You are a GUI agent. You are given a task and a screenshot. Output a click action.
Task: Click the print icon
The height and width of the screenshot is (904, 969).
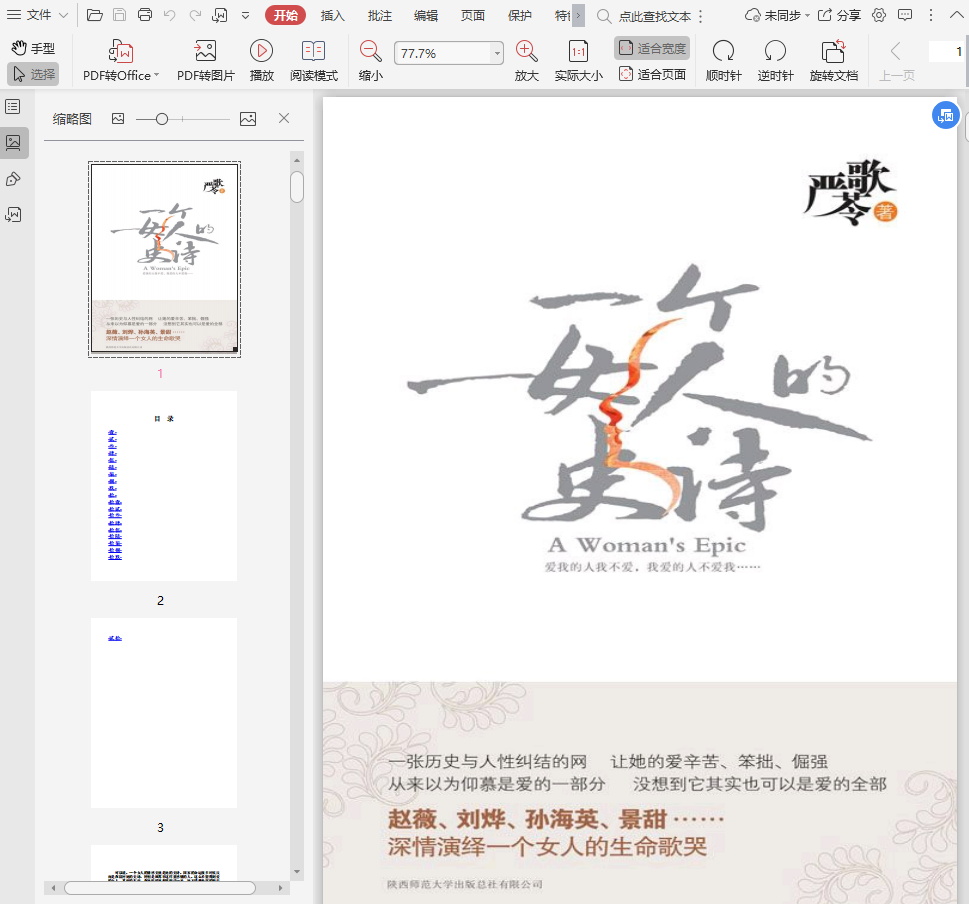point(145,15)
